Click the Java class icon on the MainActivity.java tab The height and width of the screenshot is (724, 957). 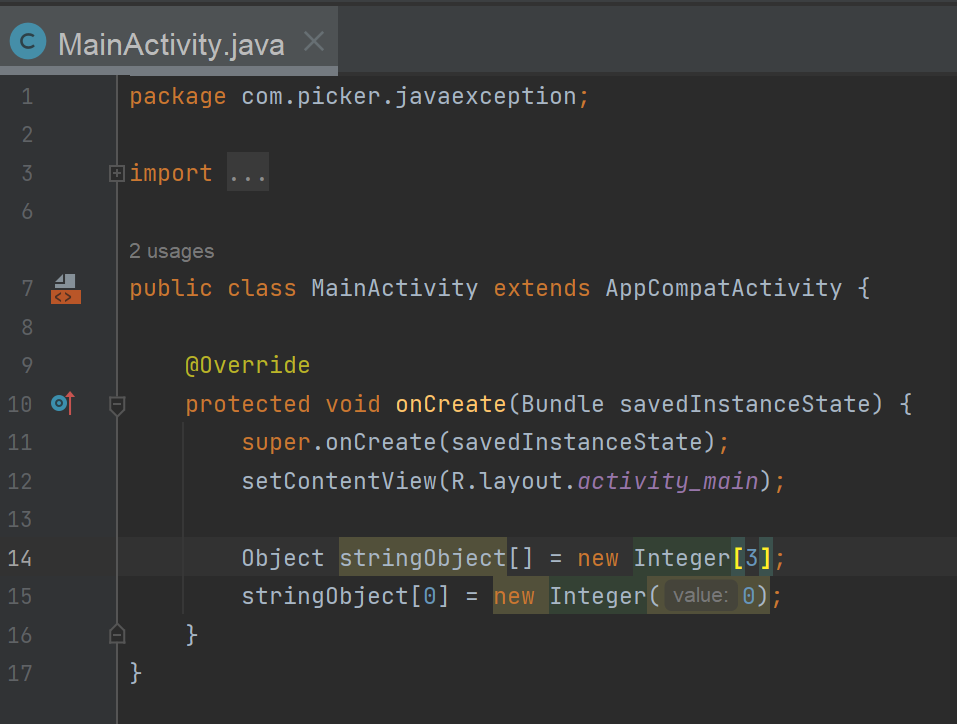coord(28,42)
